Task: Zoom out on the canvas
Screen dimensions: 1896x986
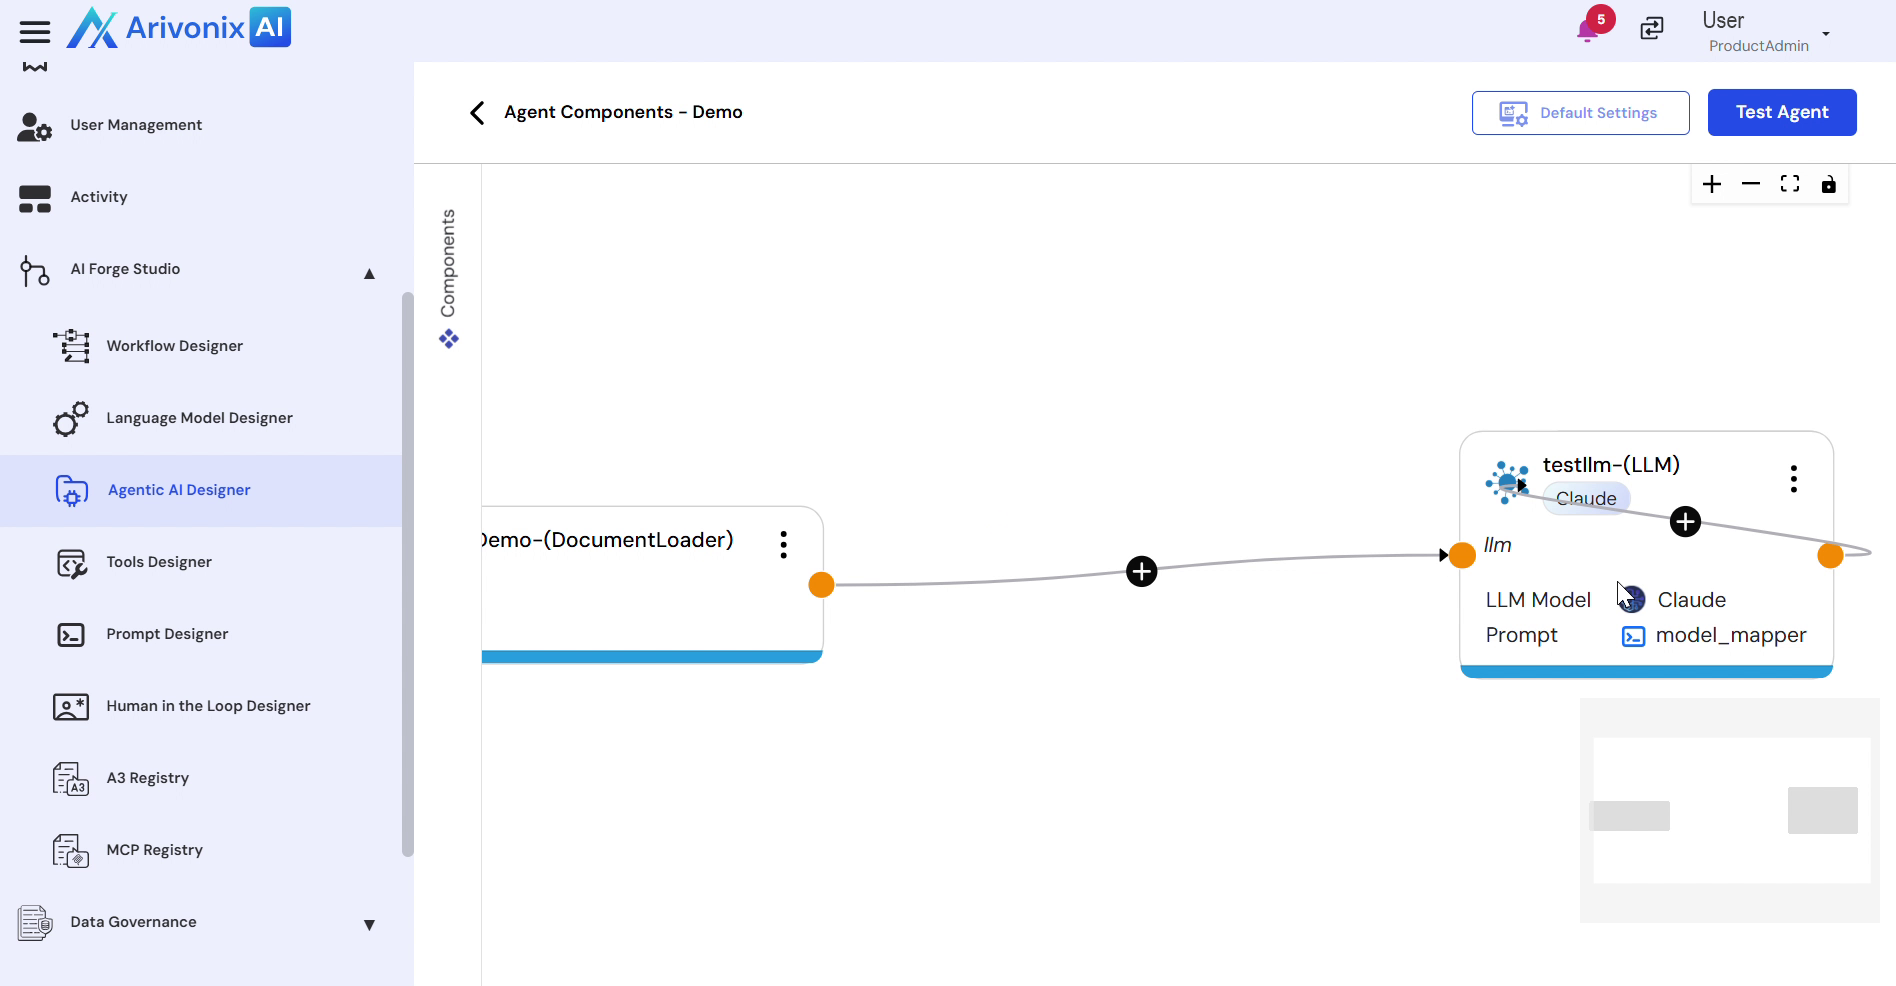Action: click(1751, 185)
